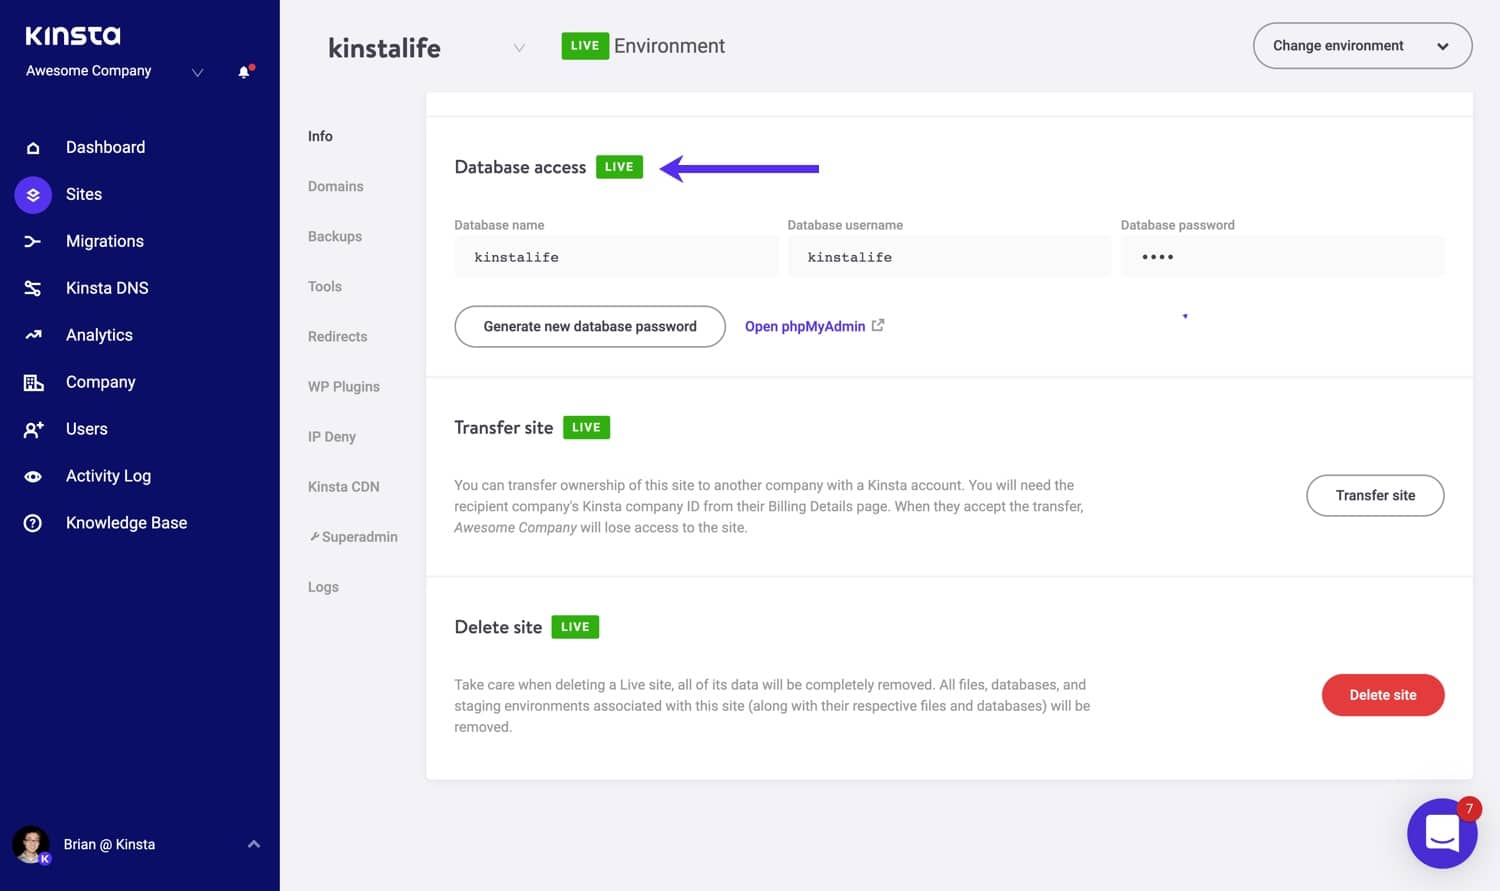Viewport: 1500px width, 891px height.
Task: Open Company settings
Action: (x=100, y=382)
